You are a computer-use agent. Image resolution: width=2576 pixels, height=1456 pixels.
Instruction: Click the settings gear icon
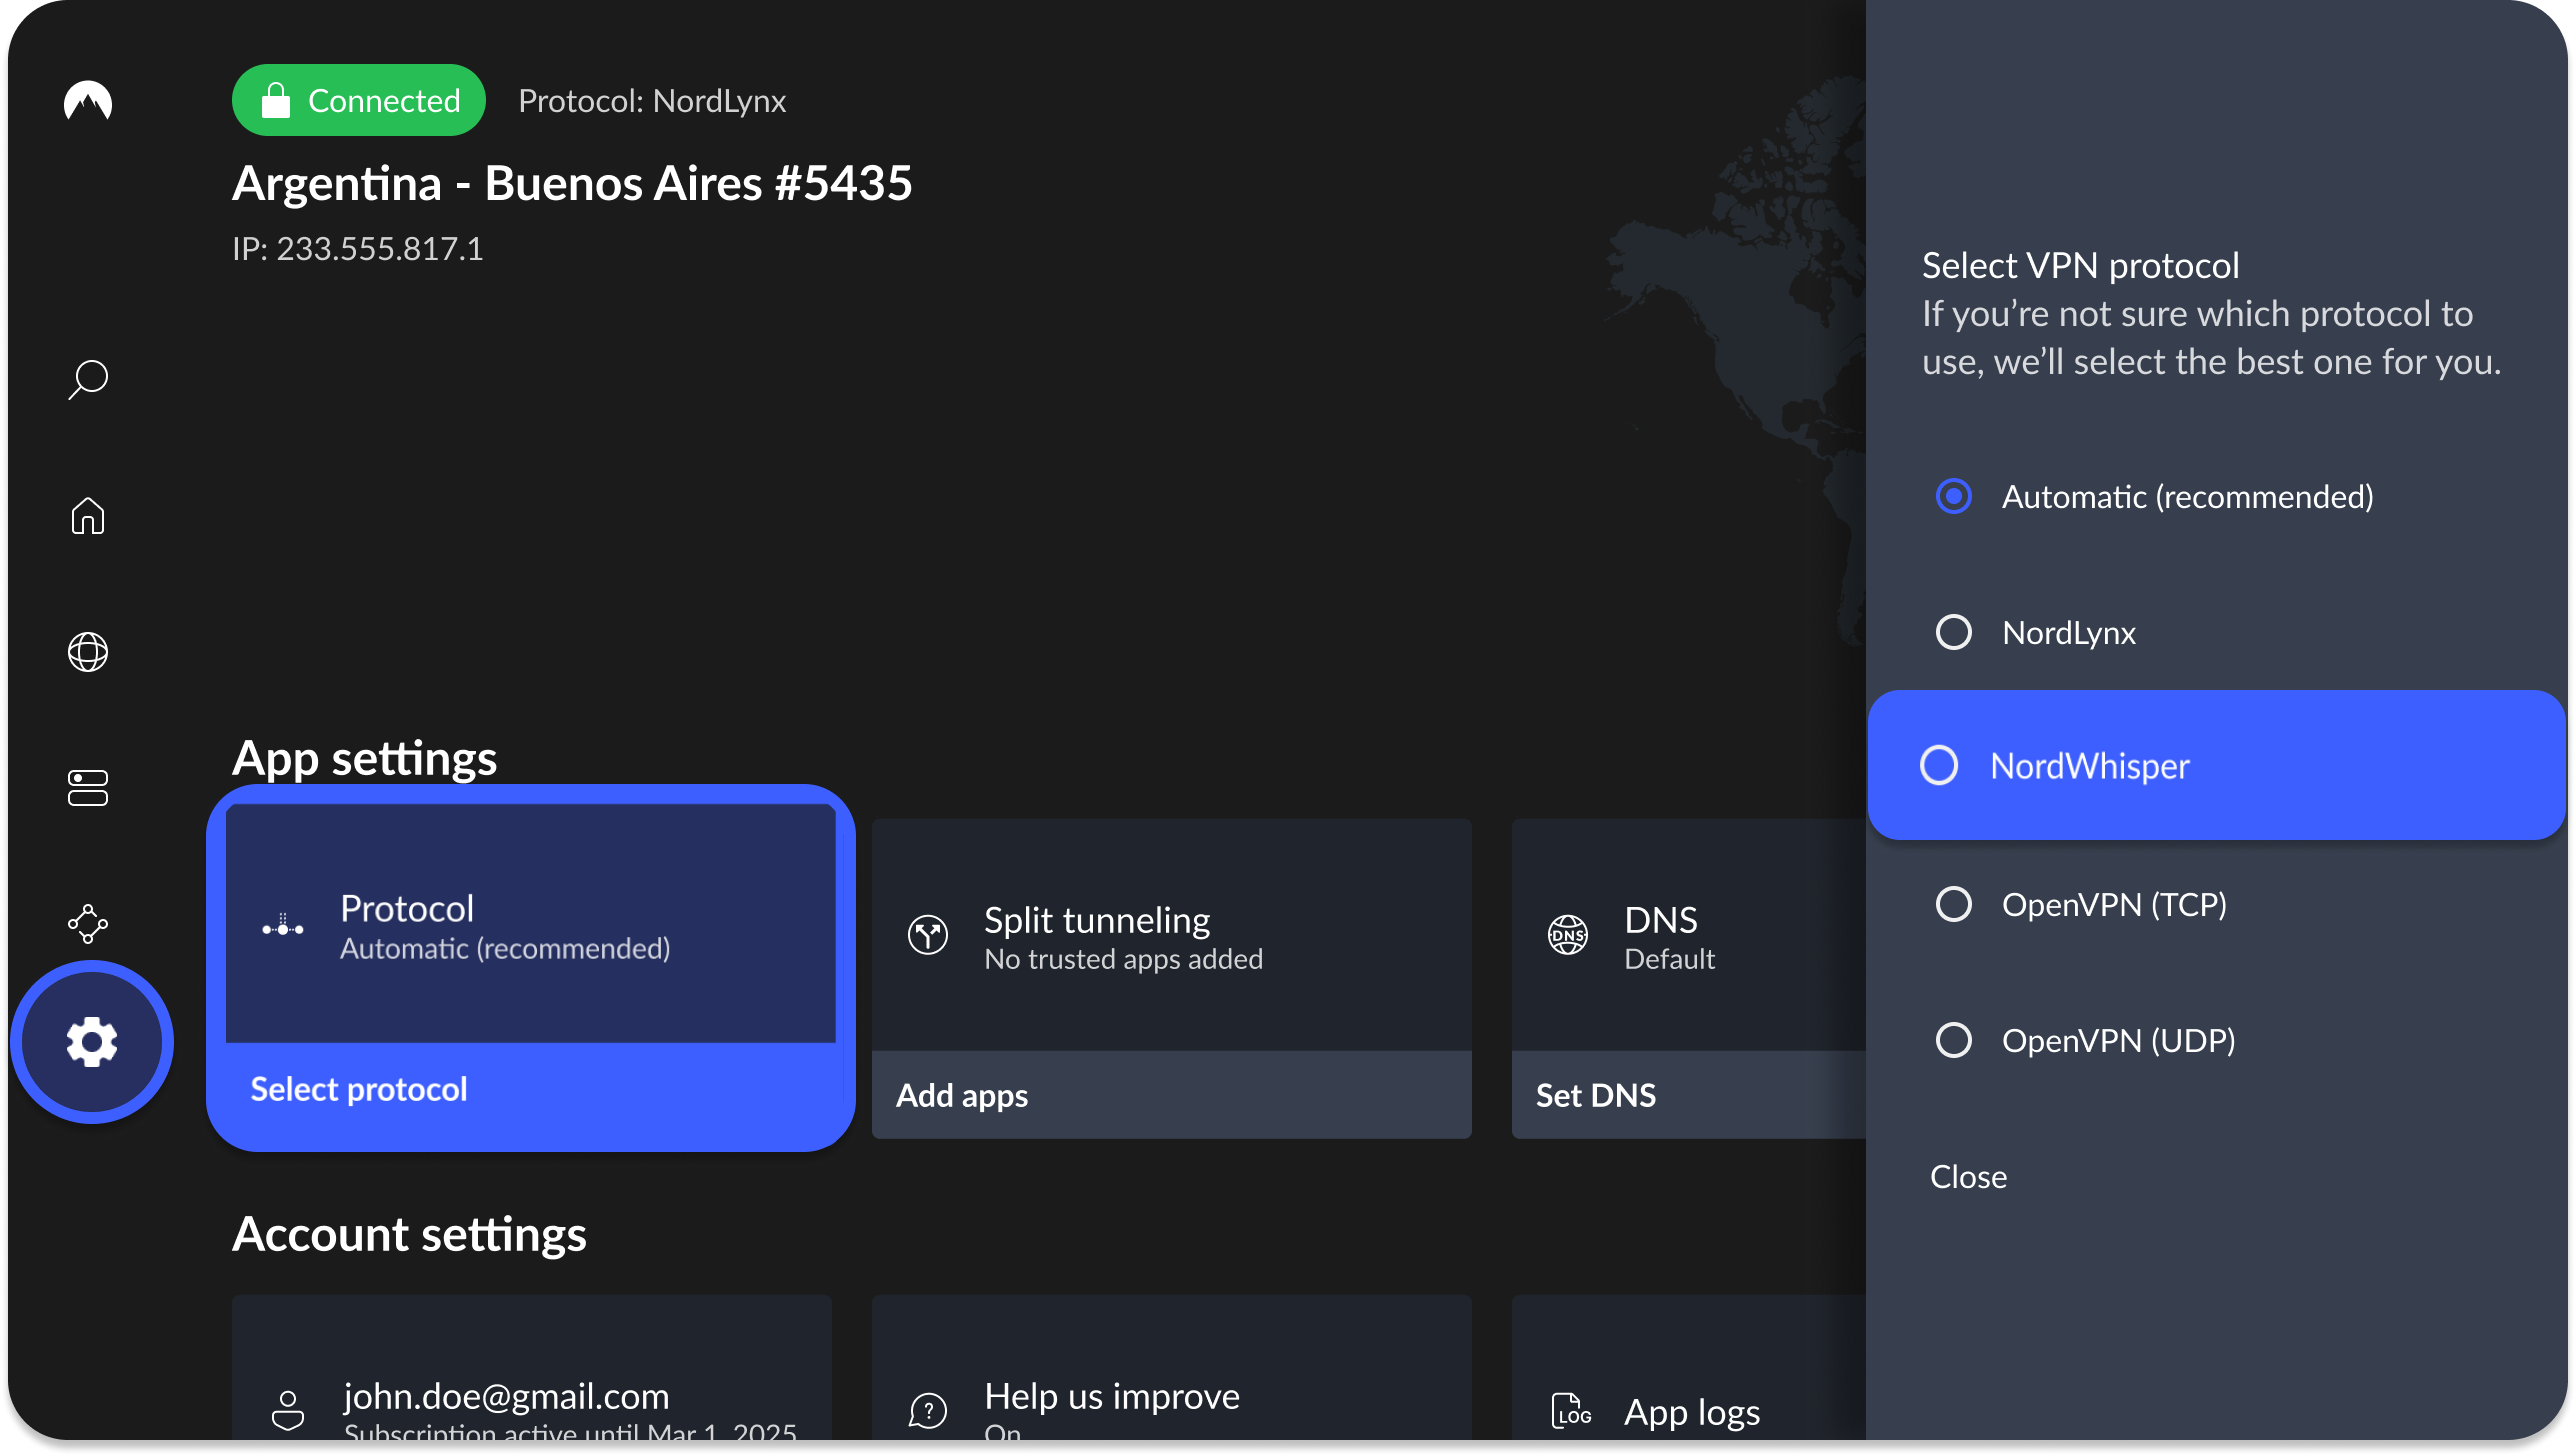pyautogui.click(x=92, y=1042)
